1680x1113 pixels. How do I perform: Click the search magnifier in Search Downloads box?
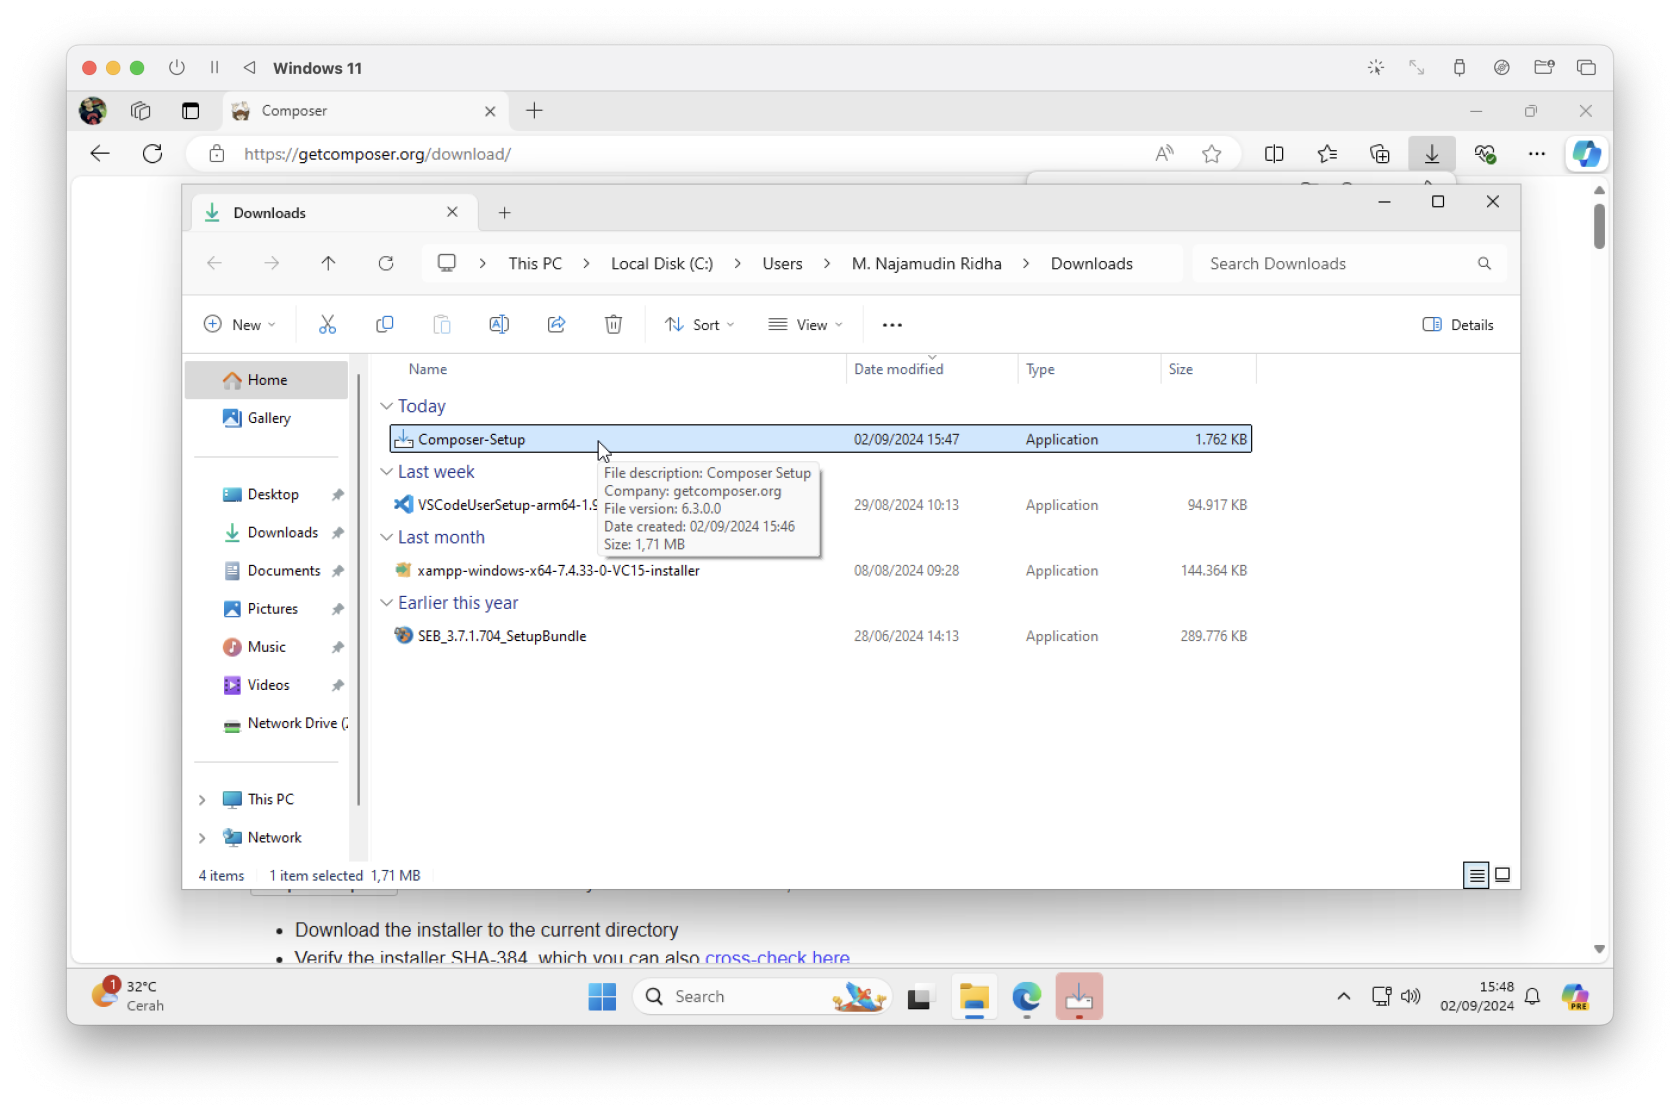pos(1484,263)
